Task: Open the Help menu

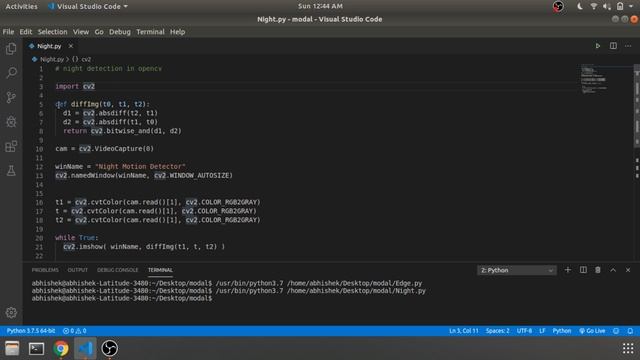Action: click(x=178, y=32)
